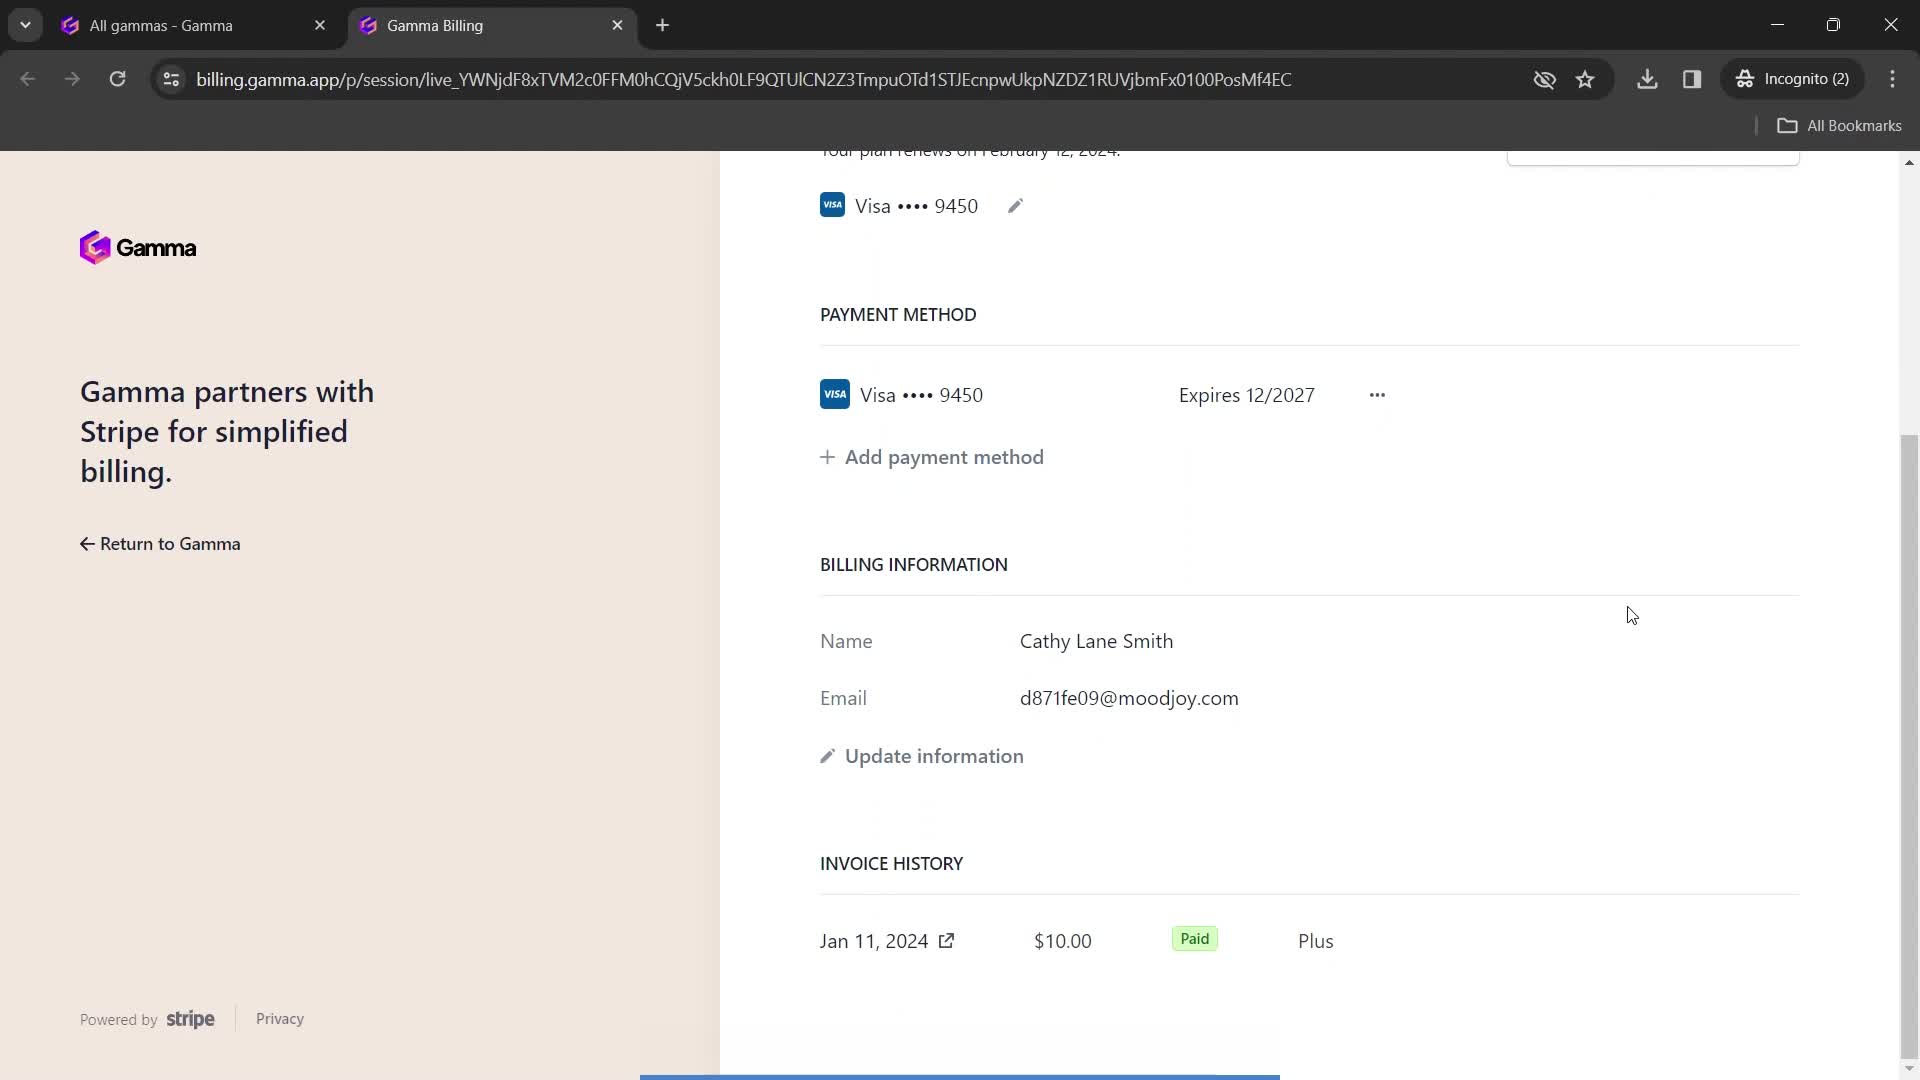Open the downloads icon in toolbar
The height and width of the screenshot is (1080, 1920).
1647,79
